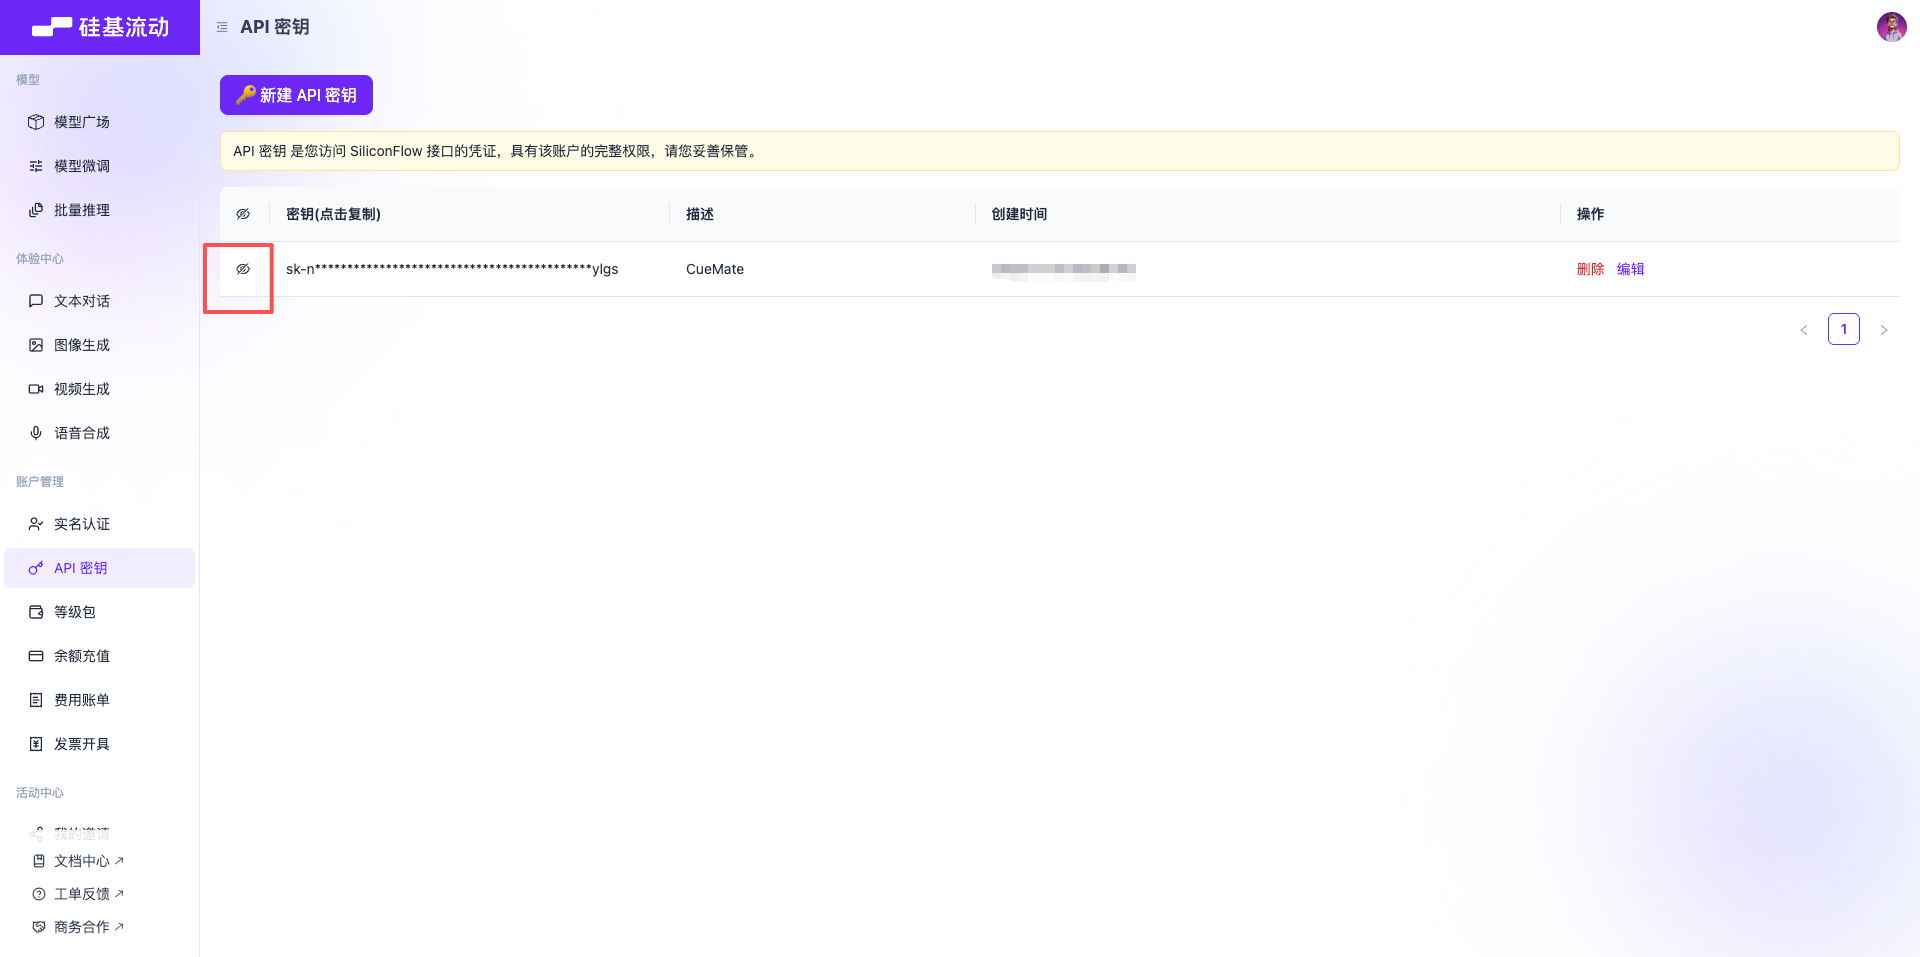Select 模型广场 in the sidebar

pyautogui.click(x=82, y=121)
